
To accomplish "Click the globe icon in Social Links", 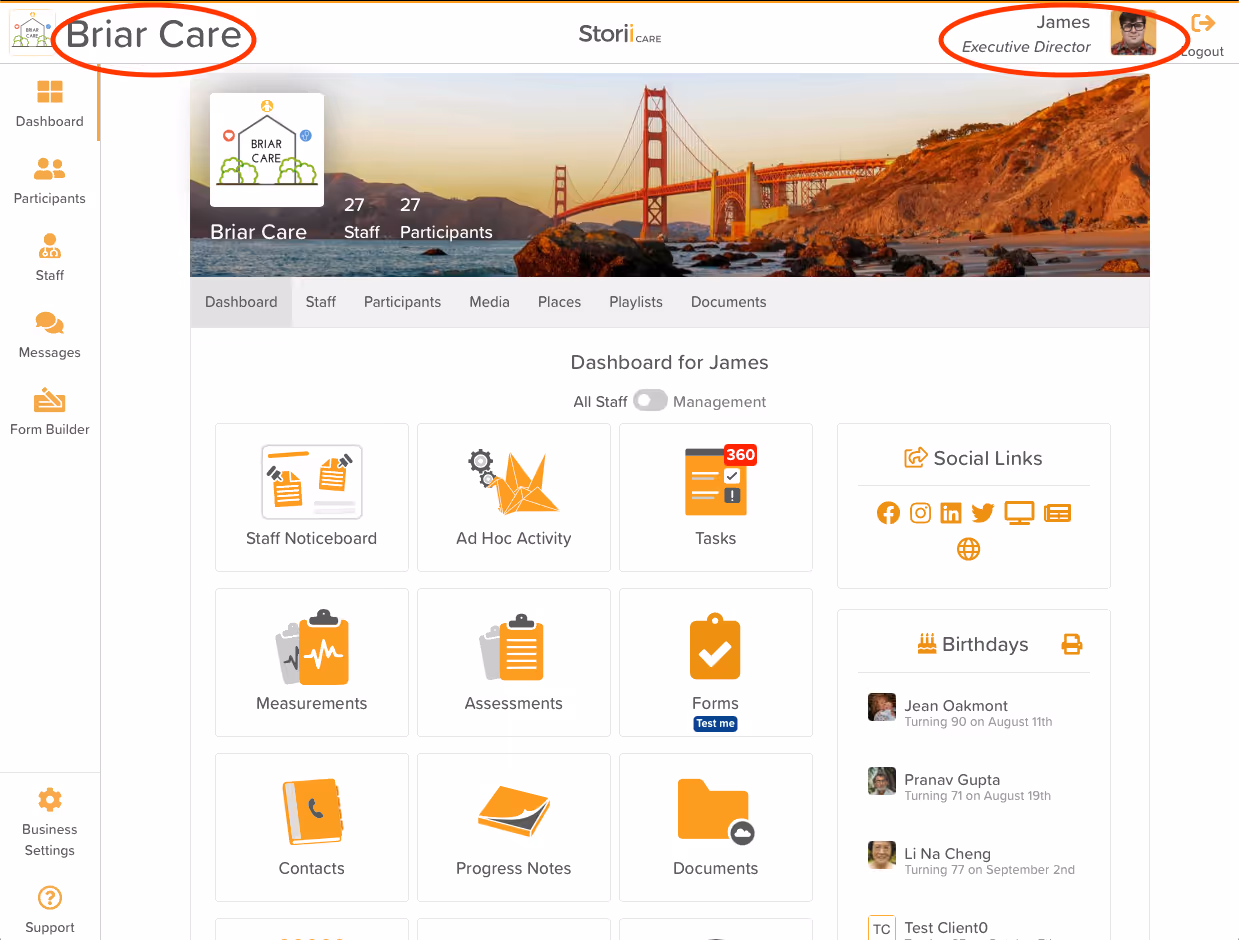I will pos(968,549).
